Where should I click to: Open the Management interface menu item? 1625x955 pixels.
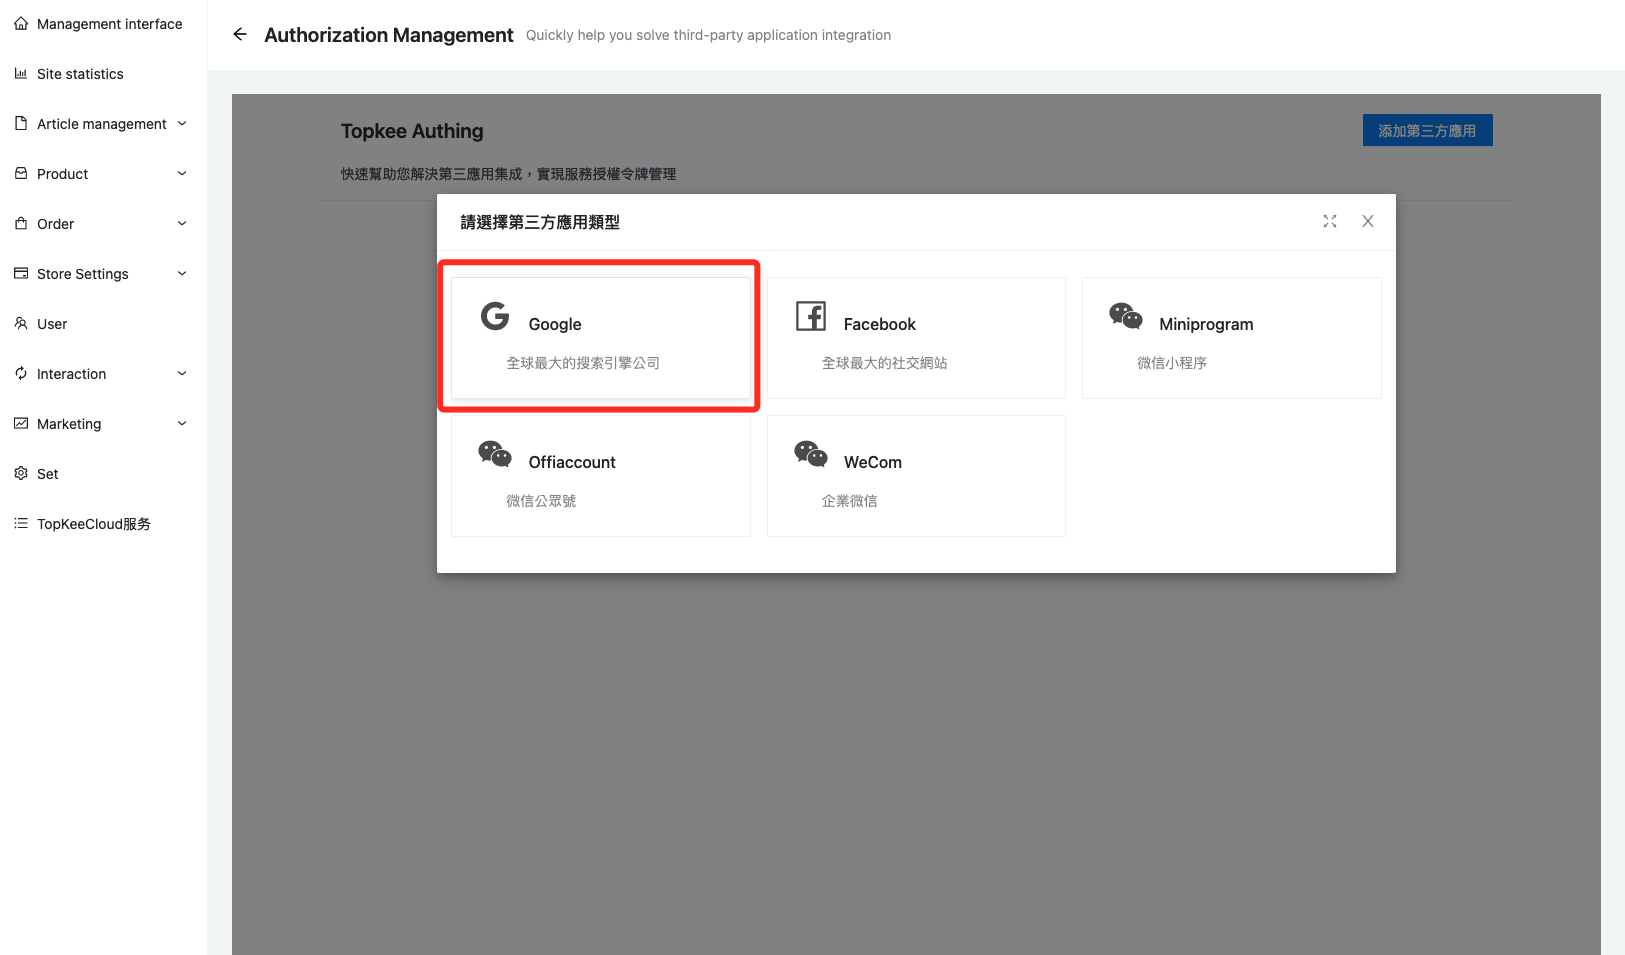pyautogui.click(x=109, y=24)
